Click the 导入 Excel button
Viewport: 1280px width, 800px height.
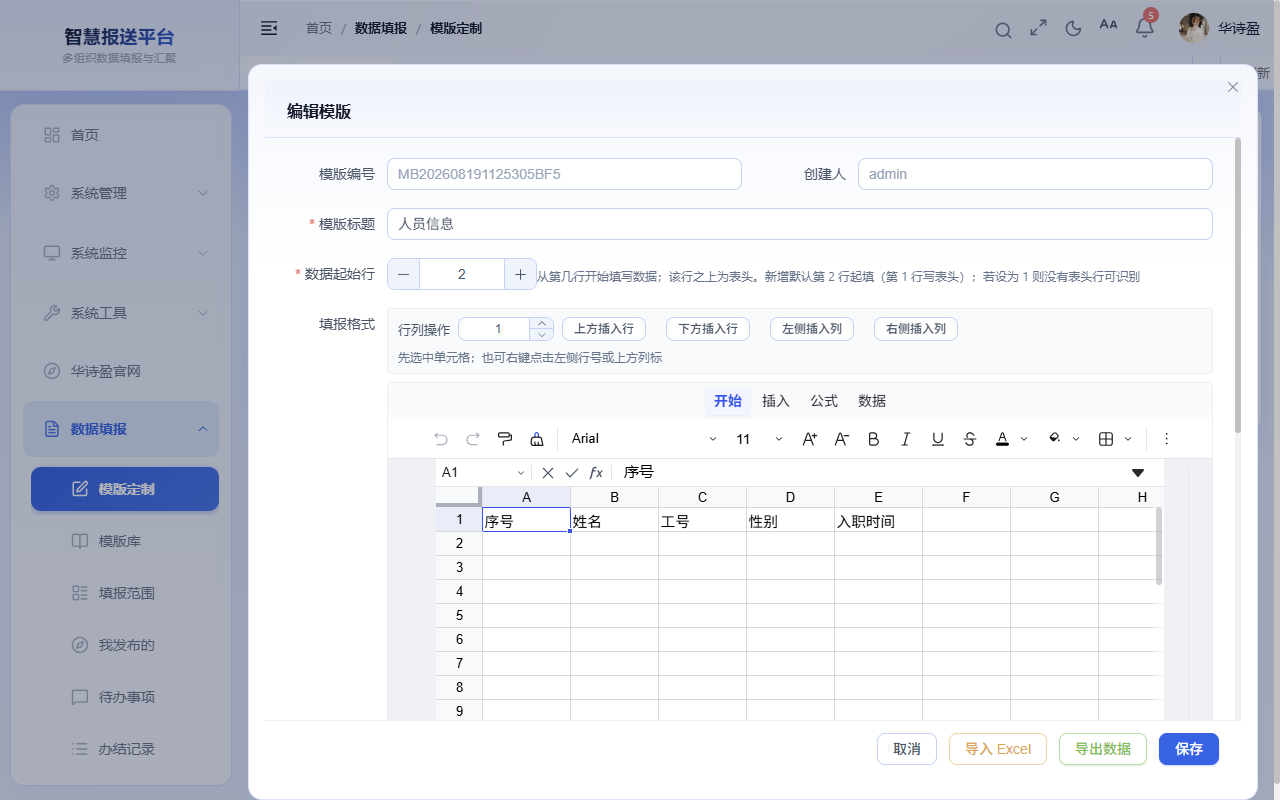pos(998,749)
